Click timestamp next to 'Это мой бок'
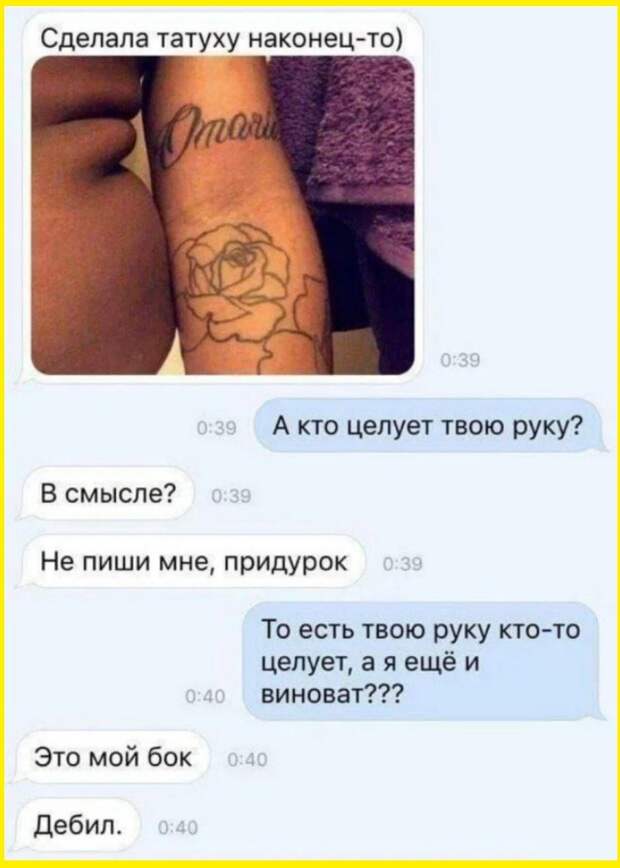620x868 pixels. click(x=247, y=761)
